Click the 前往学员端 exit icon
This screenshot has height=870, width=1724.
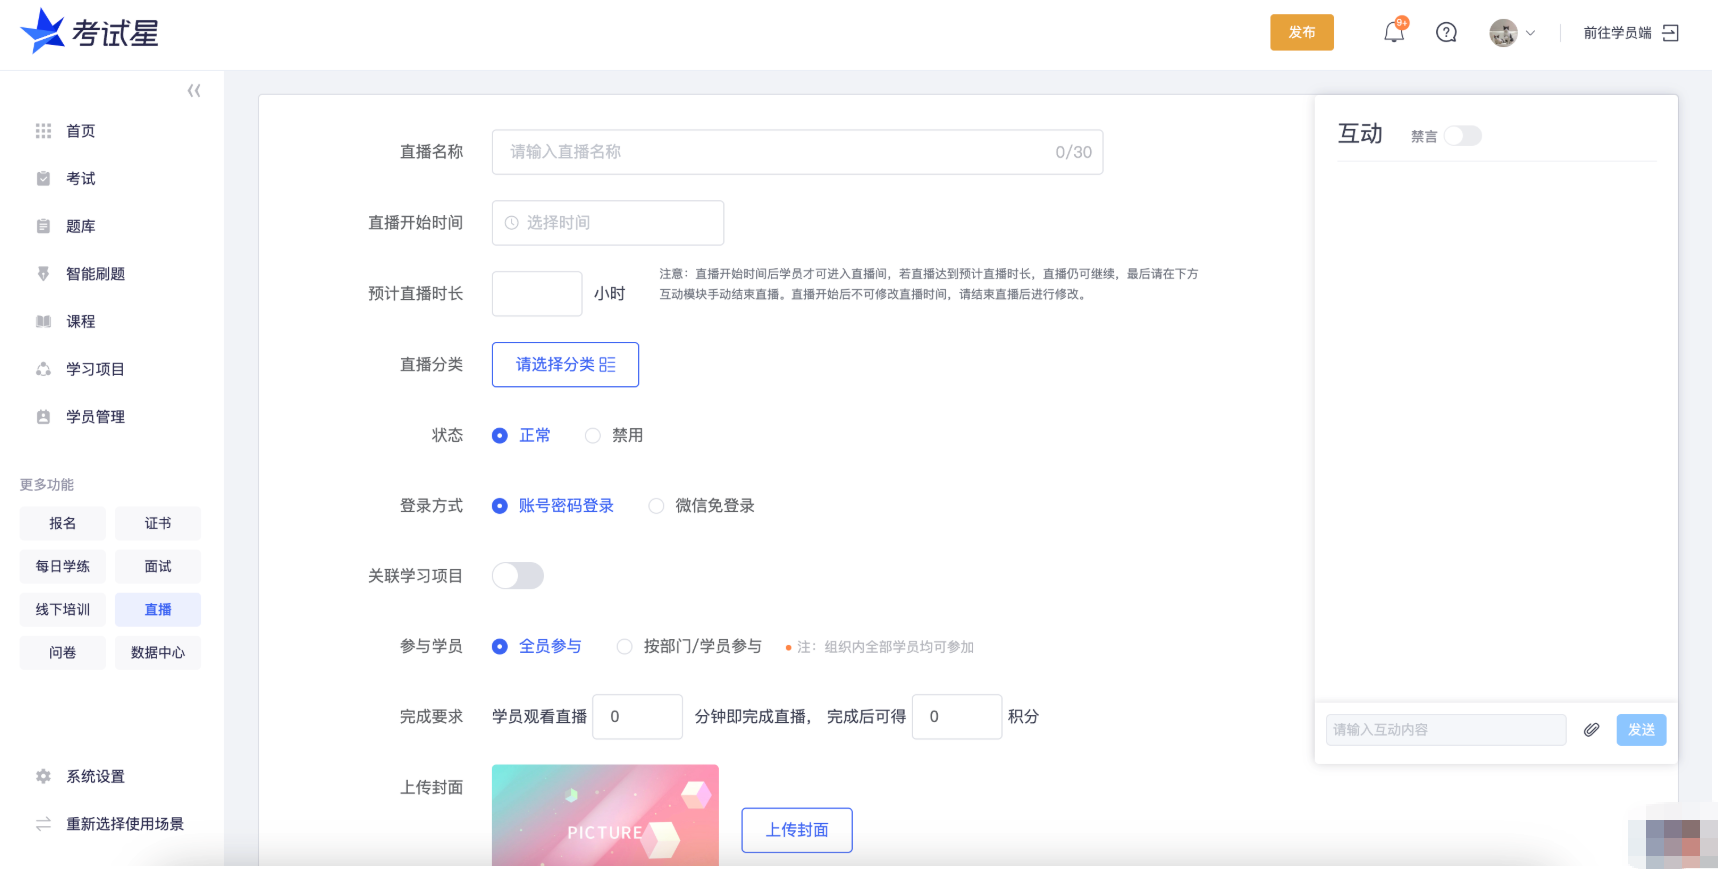pos(1670,33)
